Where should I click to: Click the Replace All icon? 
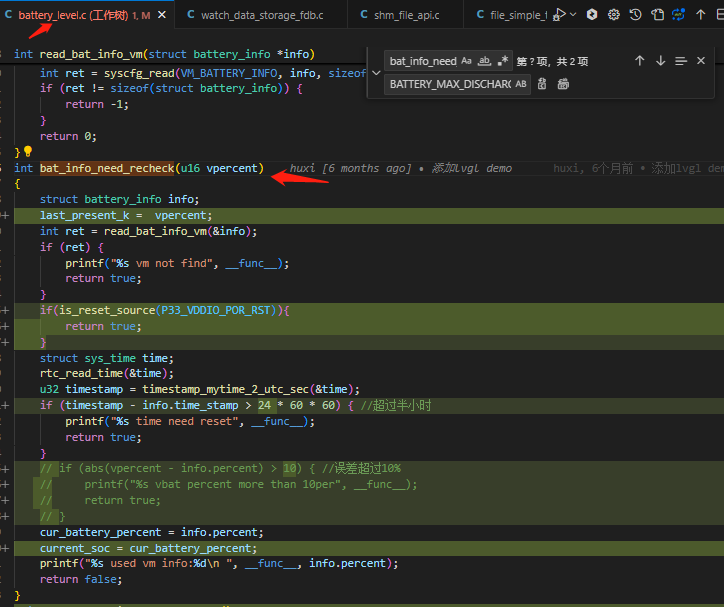point(563,84)
